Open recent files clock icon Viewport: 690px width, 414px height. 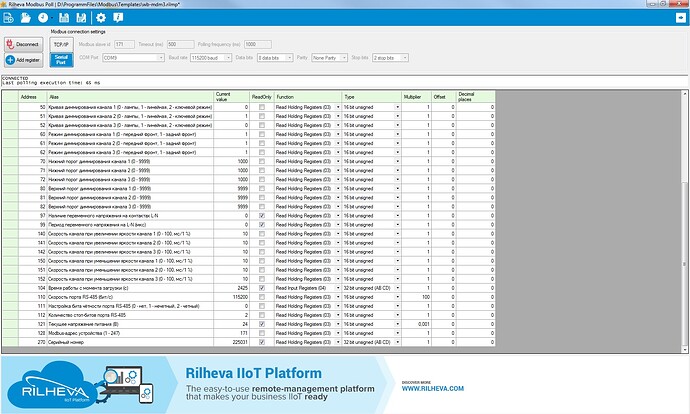[x=43, y=18]
